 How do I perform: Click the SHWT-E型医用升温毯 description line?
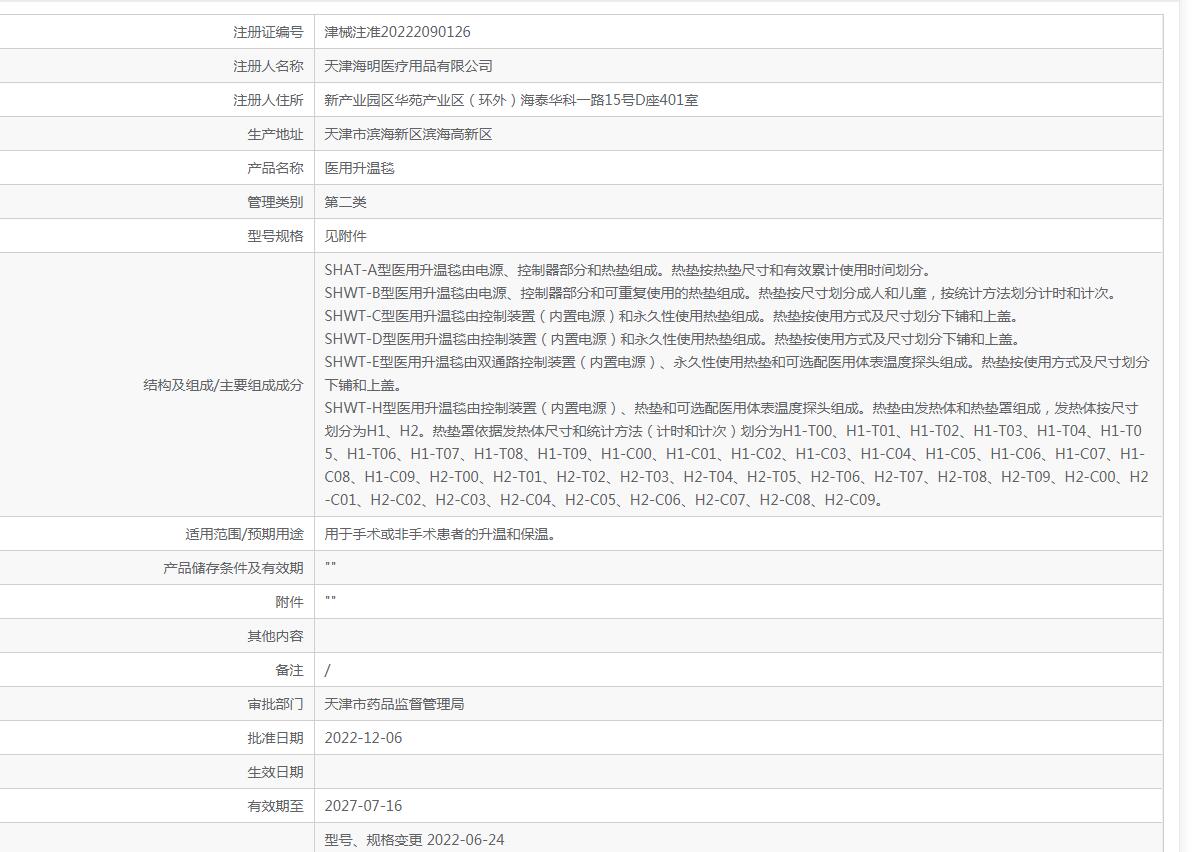tap(737, 373)
